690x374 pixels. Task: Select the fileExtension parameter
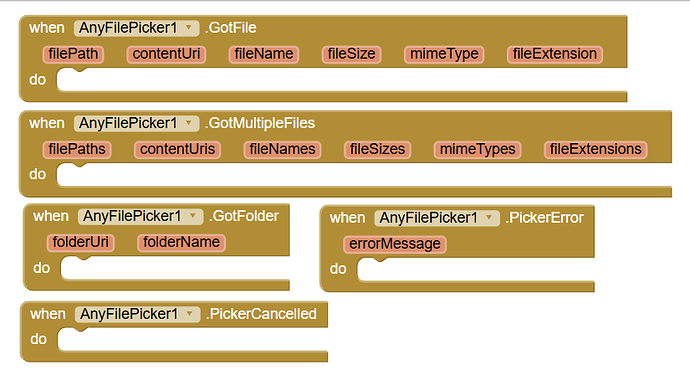[x=554, y=55]
